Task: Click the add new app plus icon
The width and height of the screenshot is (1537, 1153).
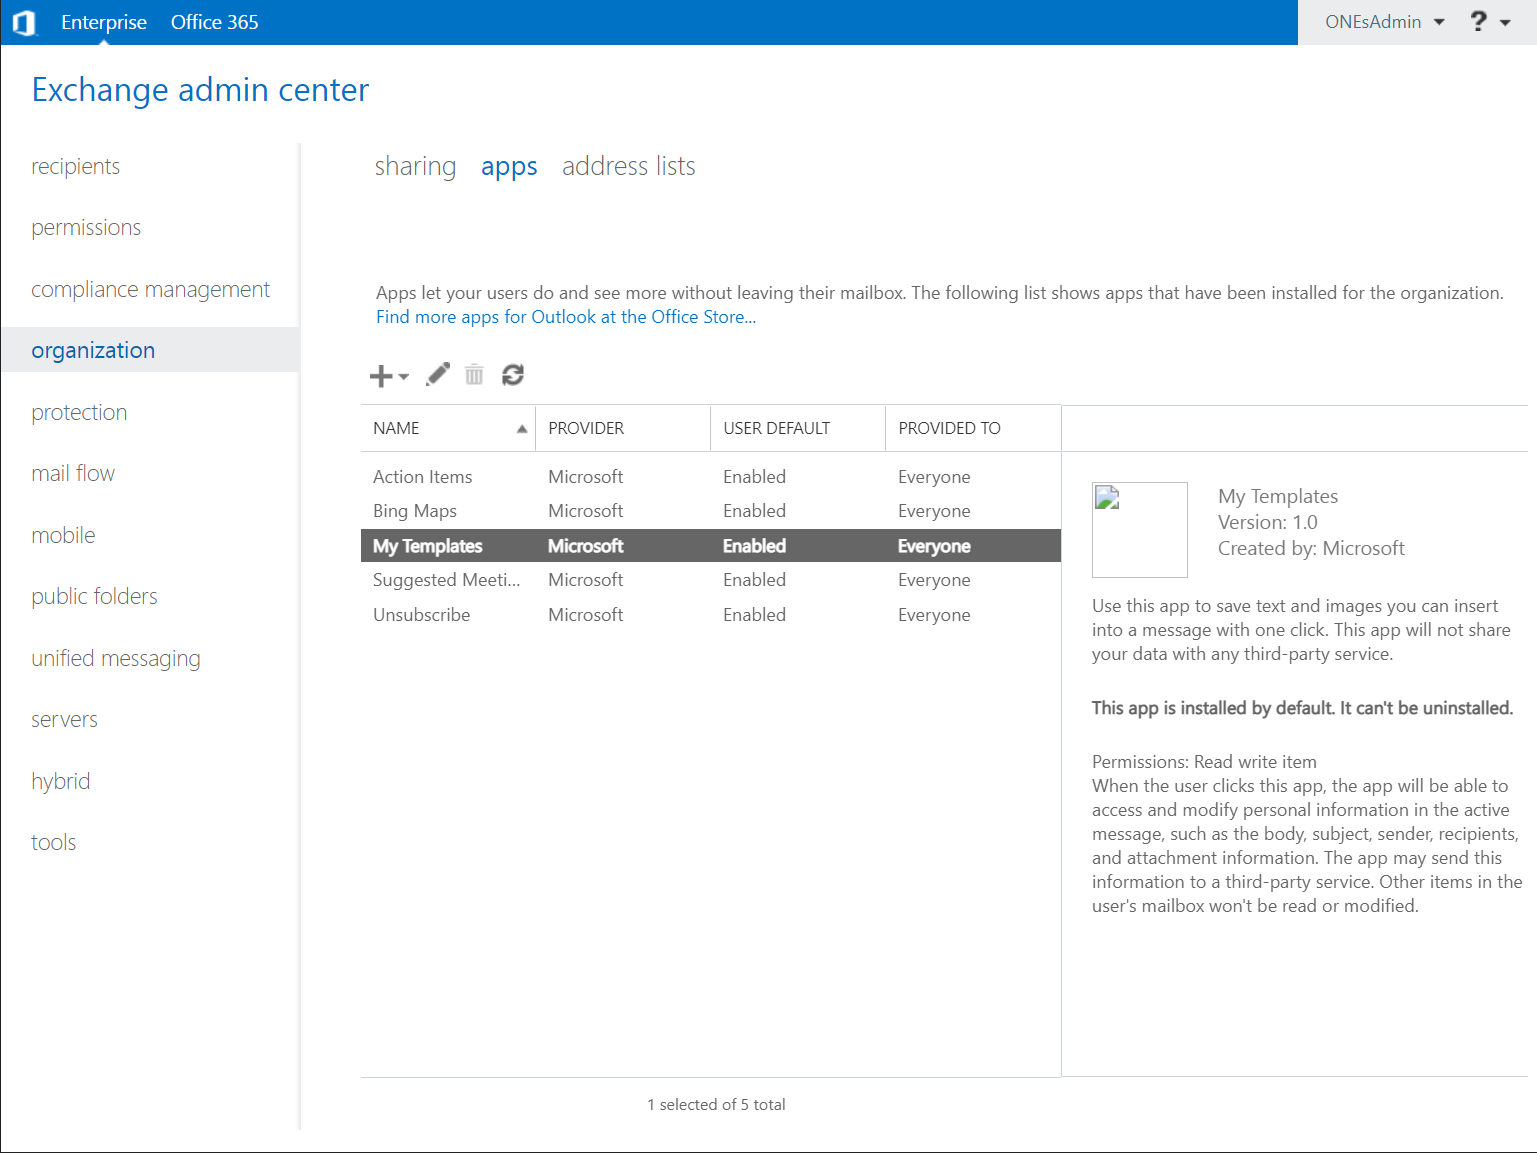Action: 382,376
